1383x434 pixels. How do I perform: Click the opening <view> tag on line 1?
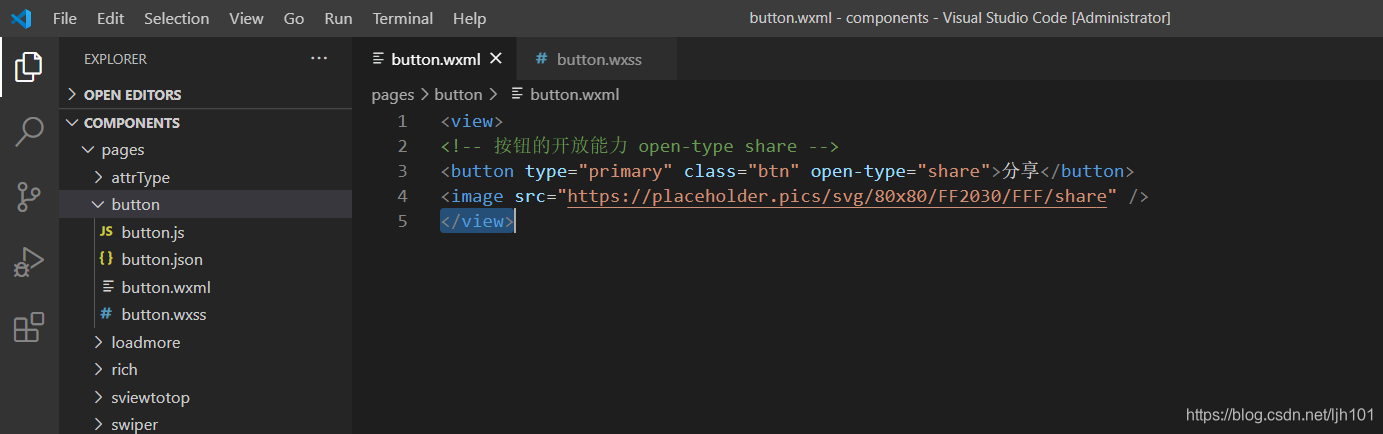point(472,121)
